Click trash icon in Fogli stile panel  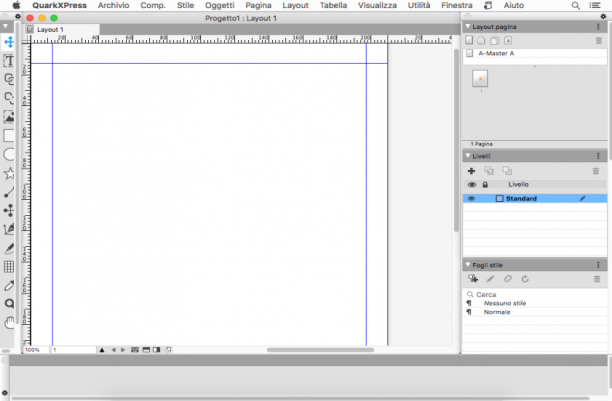tap(597, 279)
